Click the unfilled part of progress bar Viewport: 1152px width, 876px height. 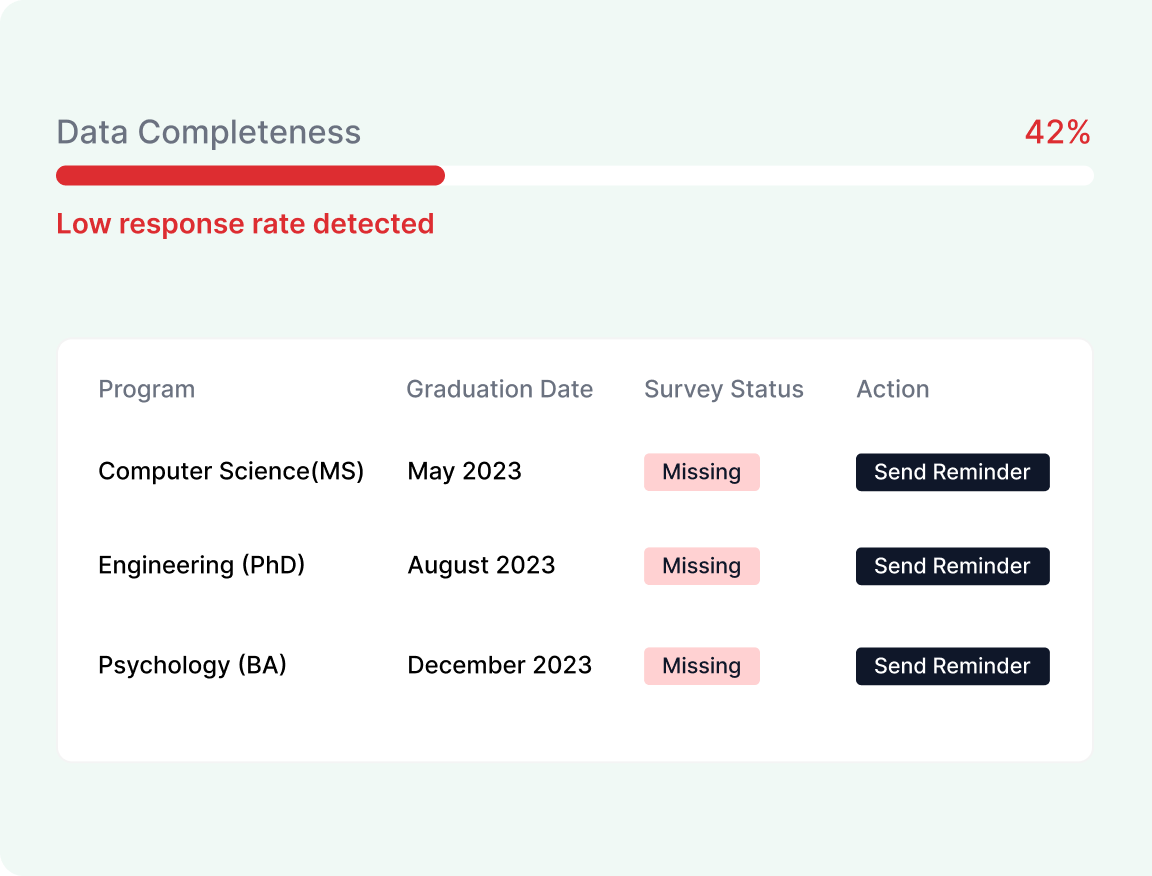tap(769, 176)
